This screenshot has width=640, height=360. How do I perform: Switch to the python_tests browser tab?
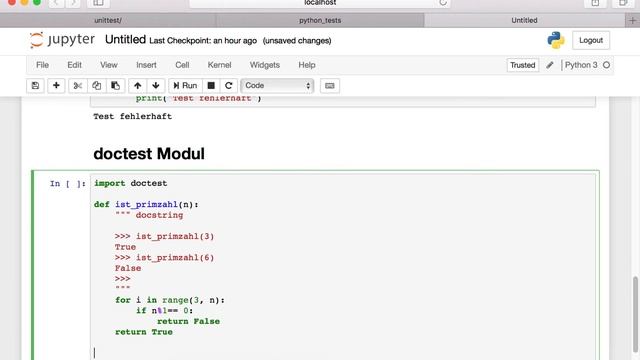tap(320, 20)
